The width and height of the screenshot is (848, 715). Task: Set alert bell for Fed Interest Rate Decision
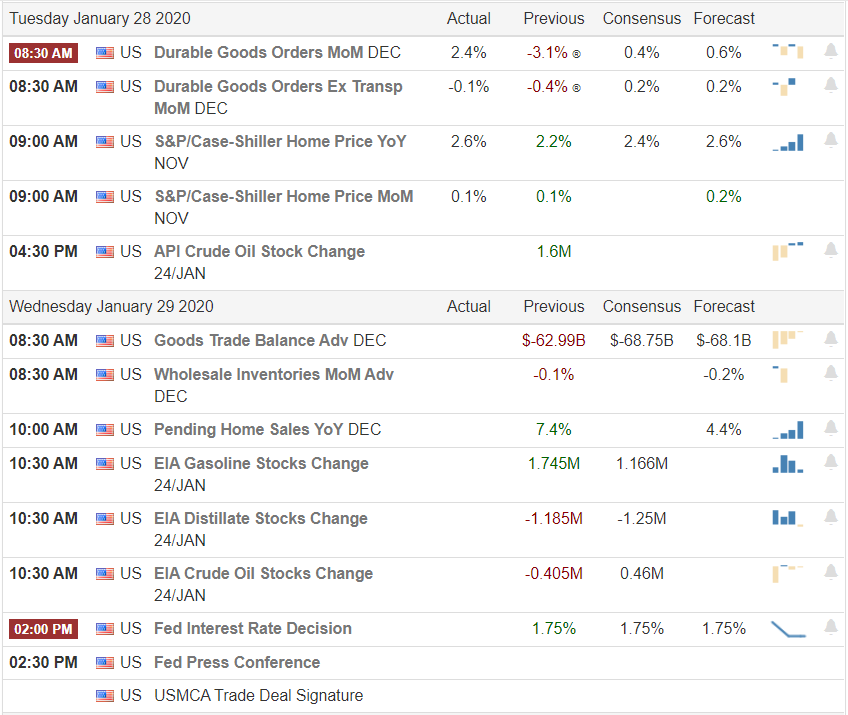[830, 628]
